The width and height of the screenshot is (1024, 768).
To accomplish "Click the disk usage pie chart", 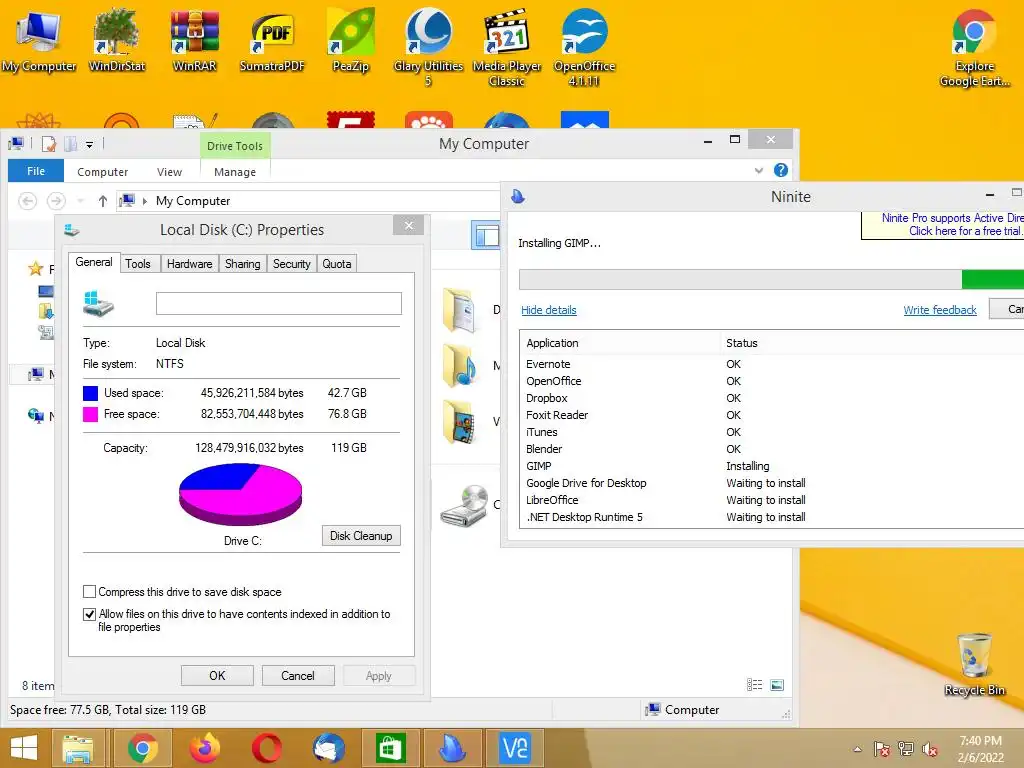I will [x=240, y=494].
